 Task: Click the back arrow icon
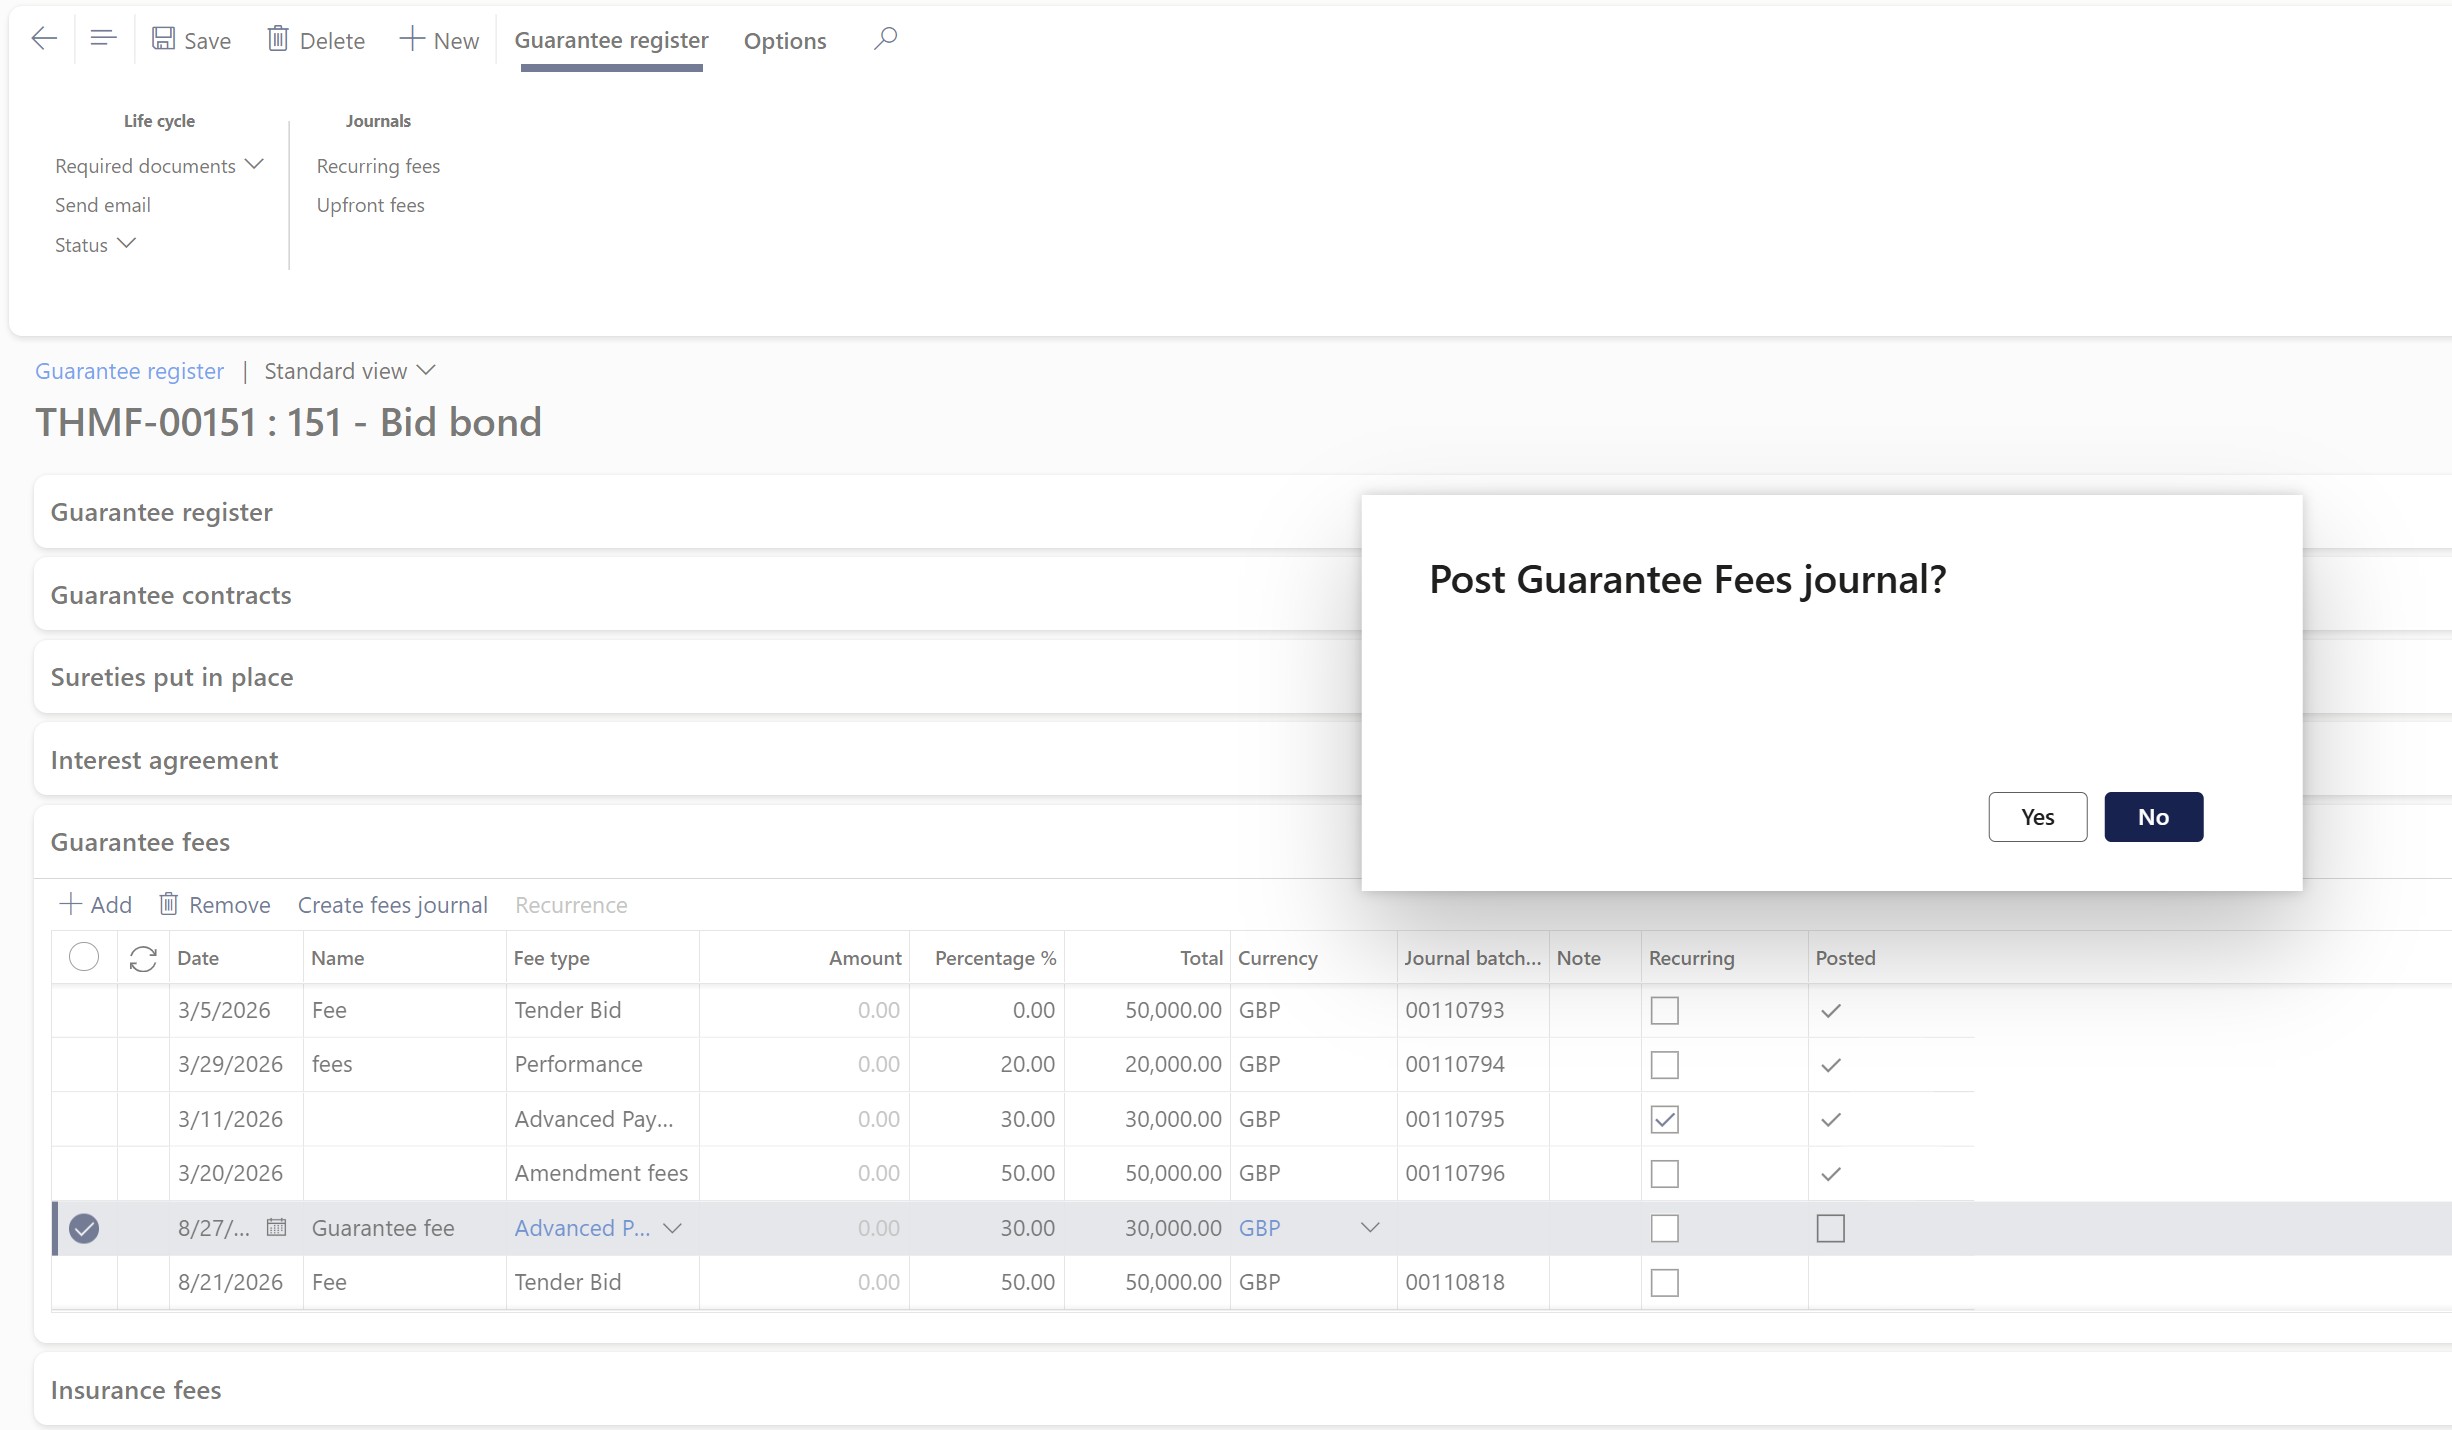tap(44, 39)
